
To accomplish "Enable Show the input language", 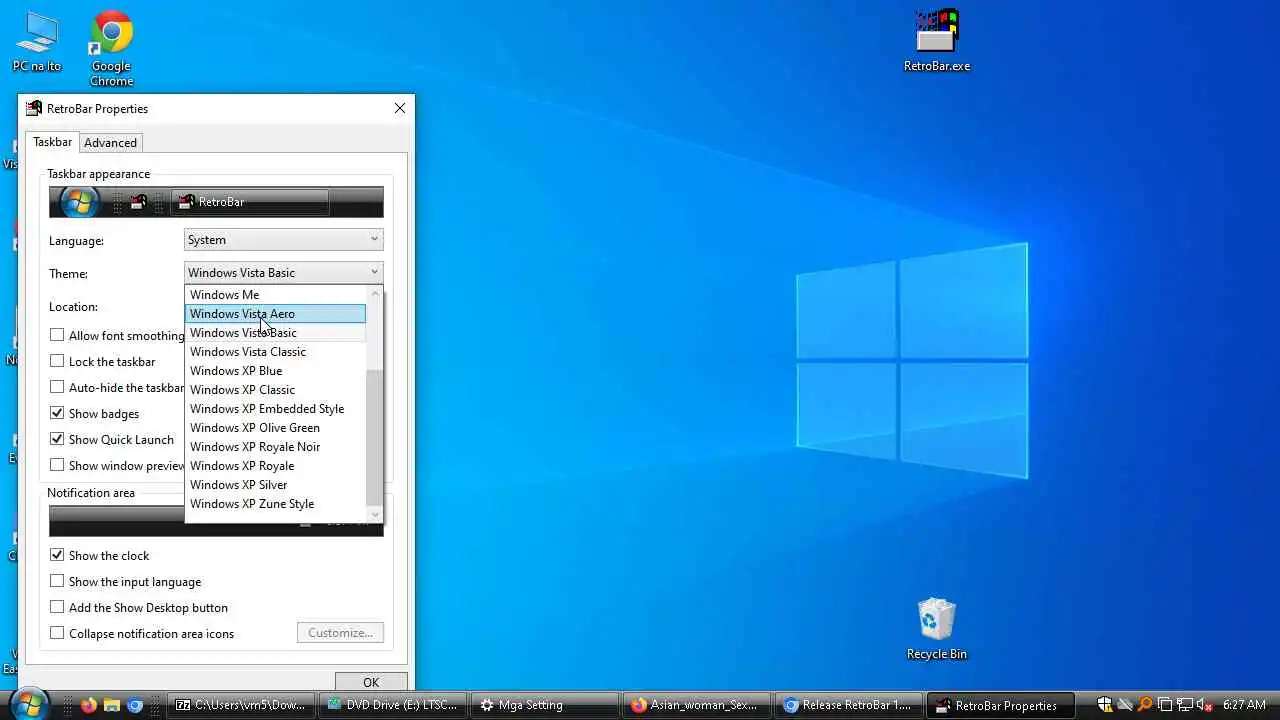I will (57, 581).
